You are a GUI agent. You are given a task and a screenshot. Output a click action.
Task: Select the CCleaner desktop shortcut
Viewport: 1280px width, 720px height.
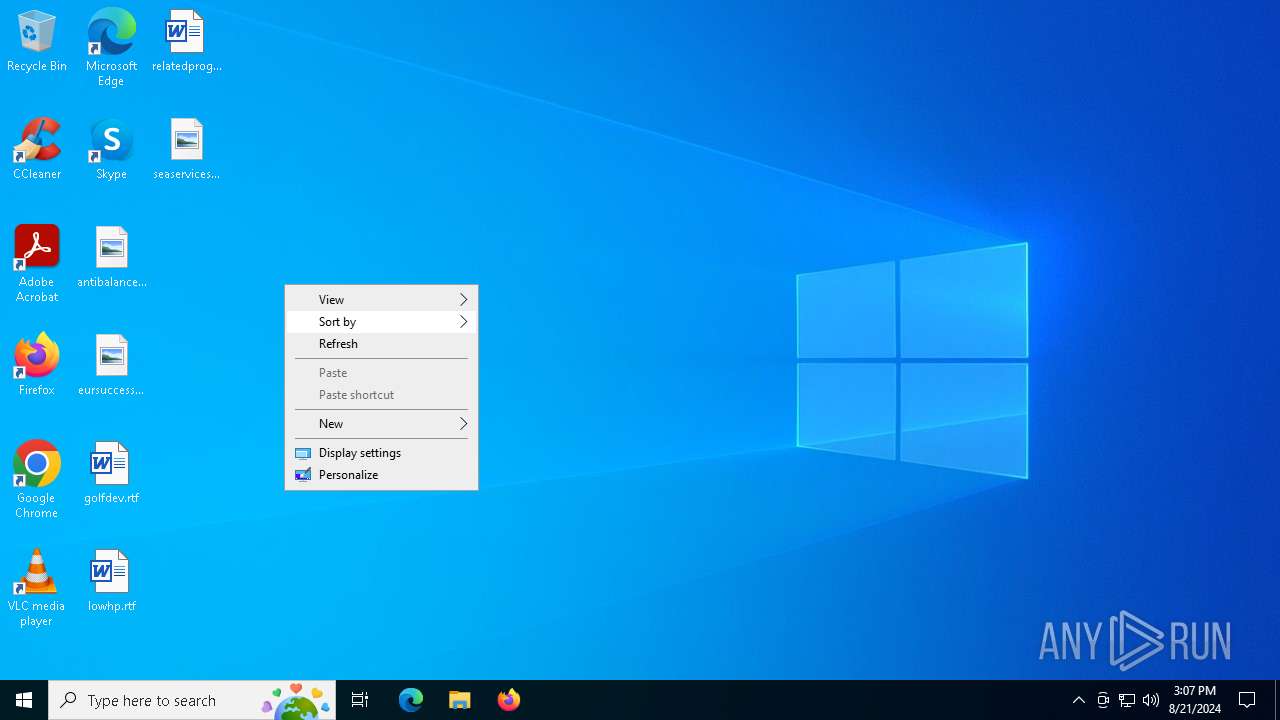coord(37,150)
